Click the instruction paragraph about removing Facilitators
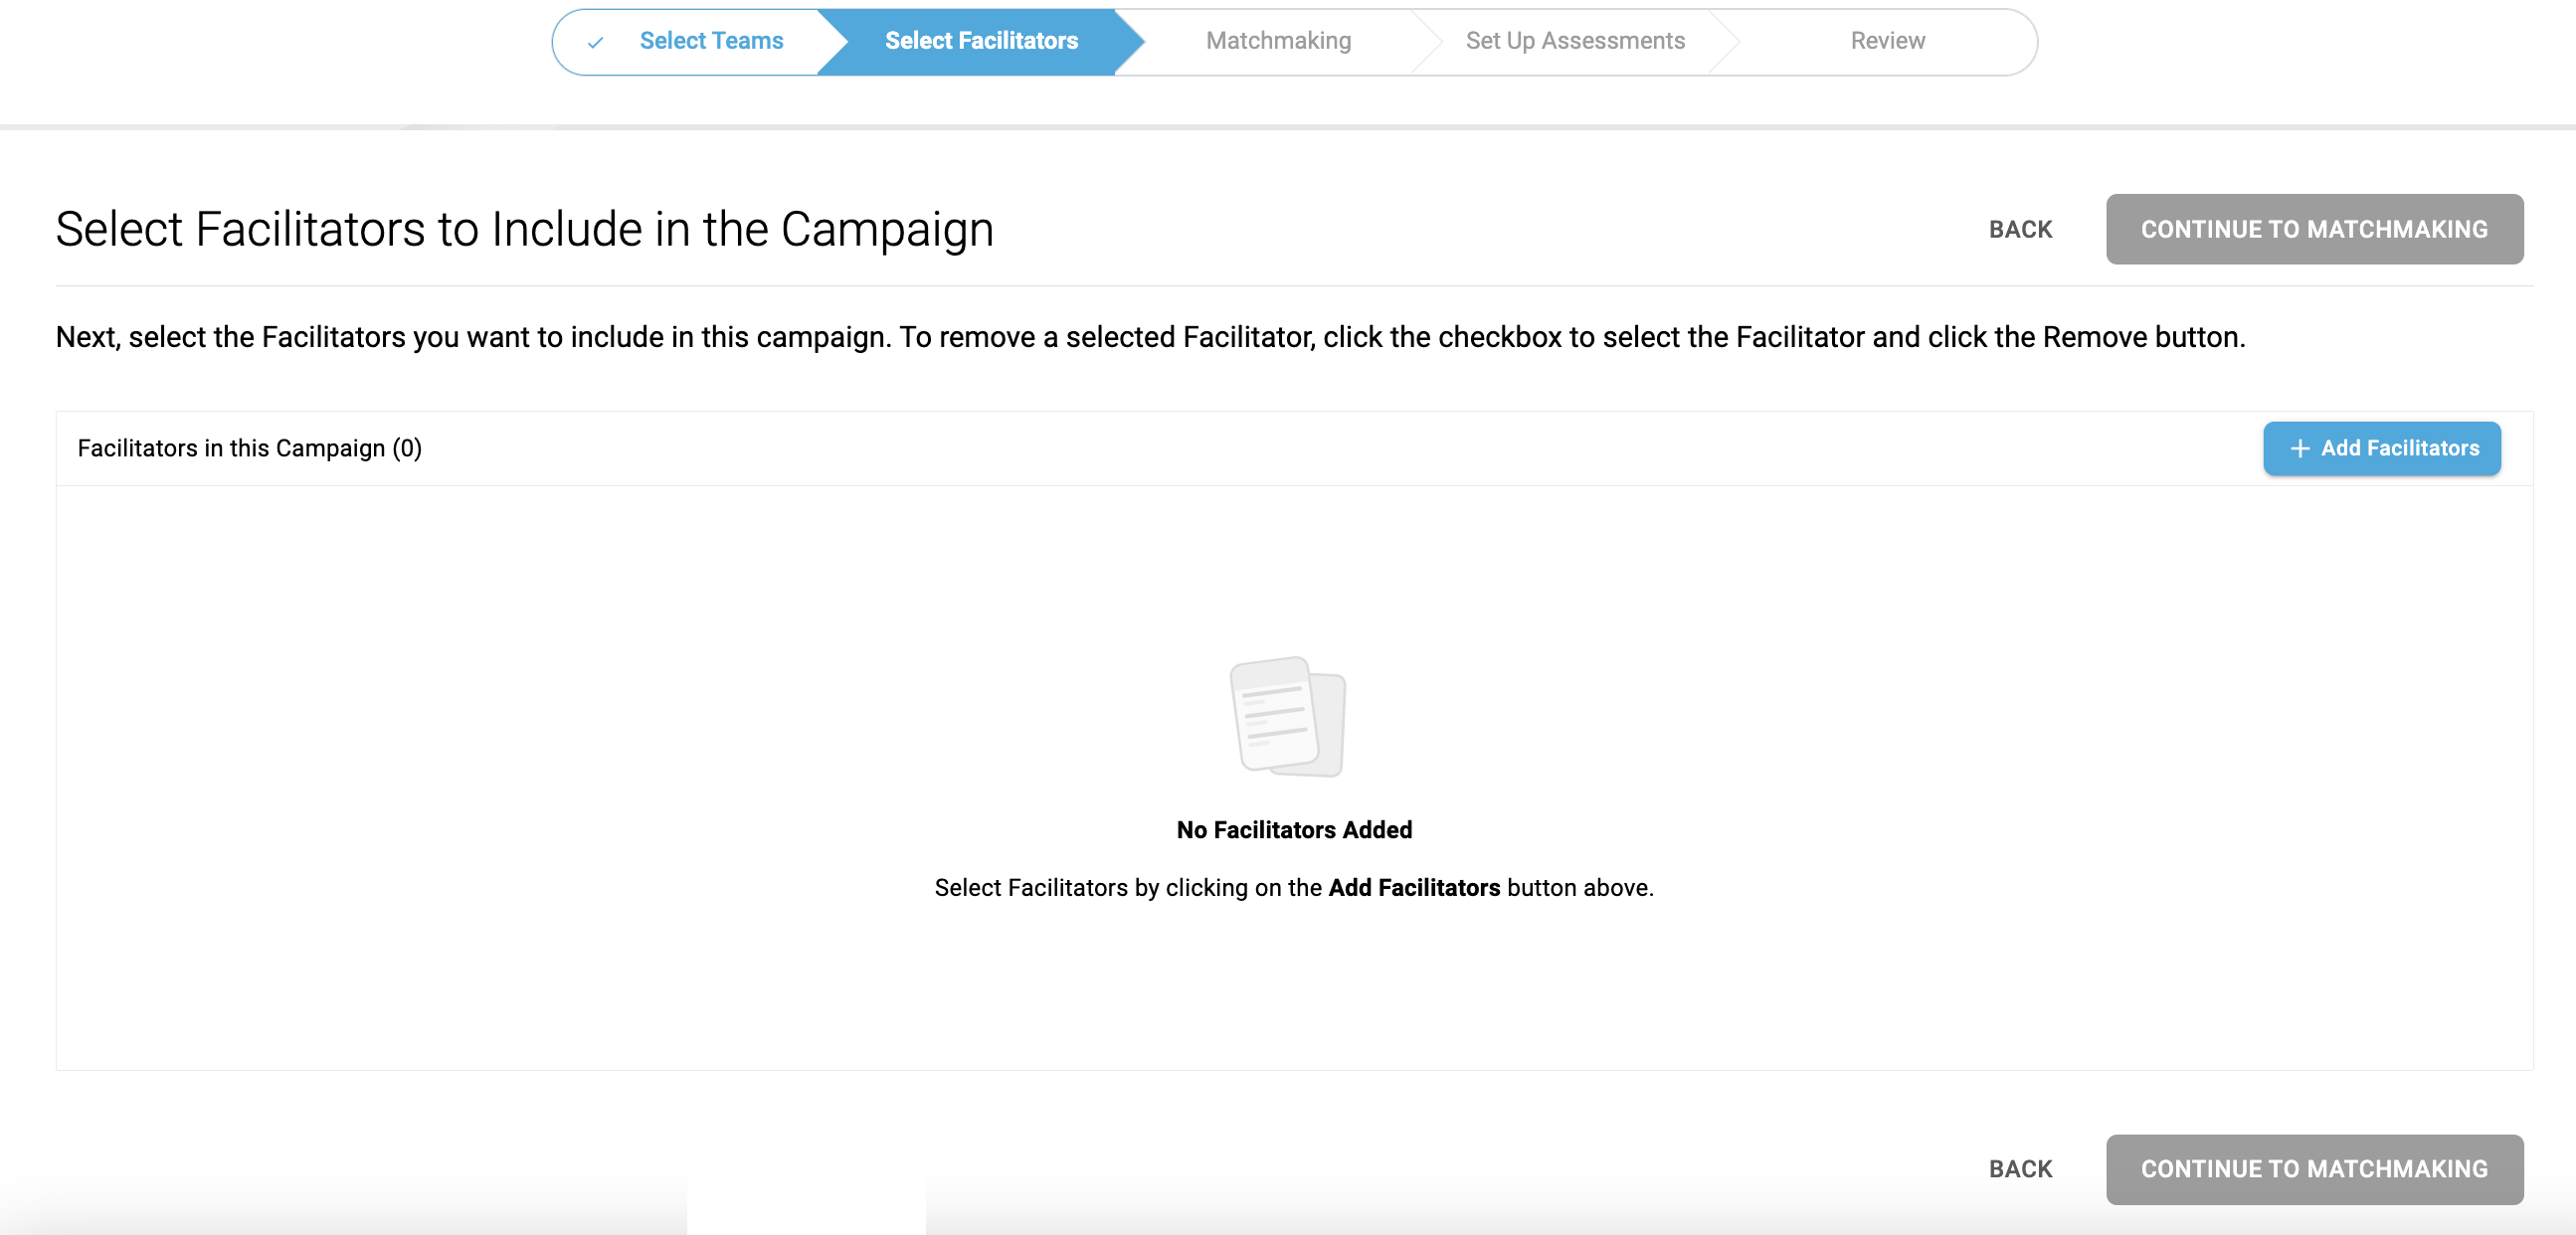The width and height of the screenshot is (2576, 1235). 1150,337
